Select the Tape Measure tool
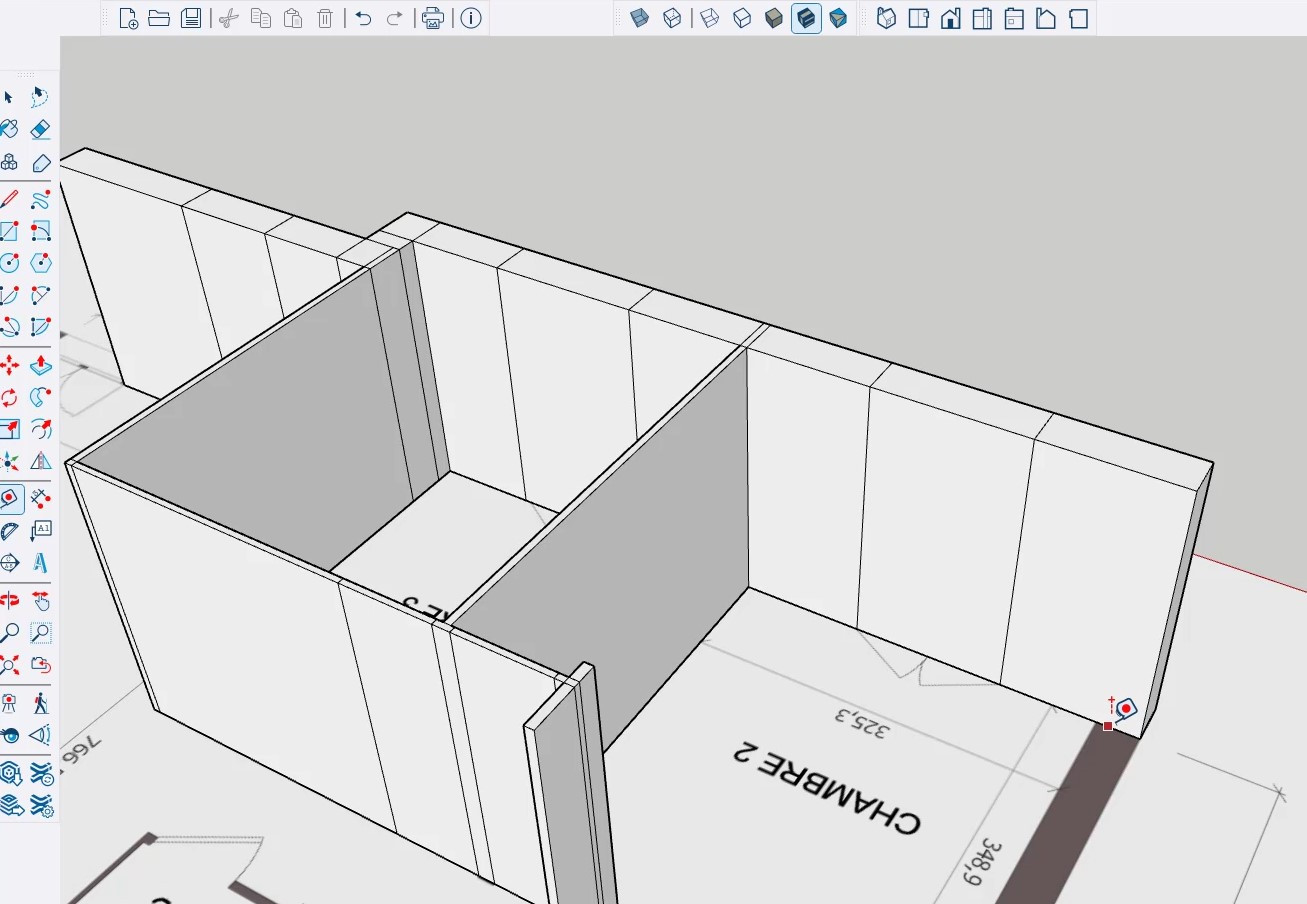The height and width of the screenshot is (904, 1307). (10, 497)
